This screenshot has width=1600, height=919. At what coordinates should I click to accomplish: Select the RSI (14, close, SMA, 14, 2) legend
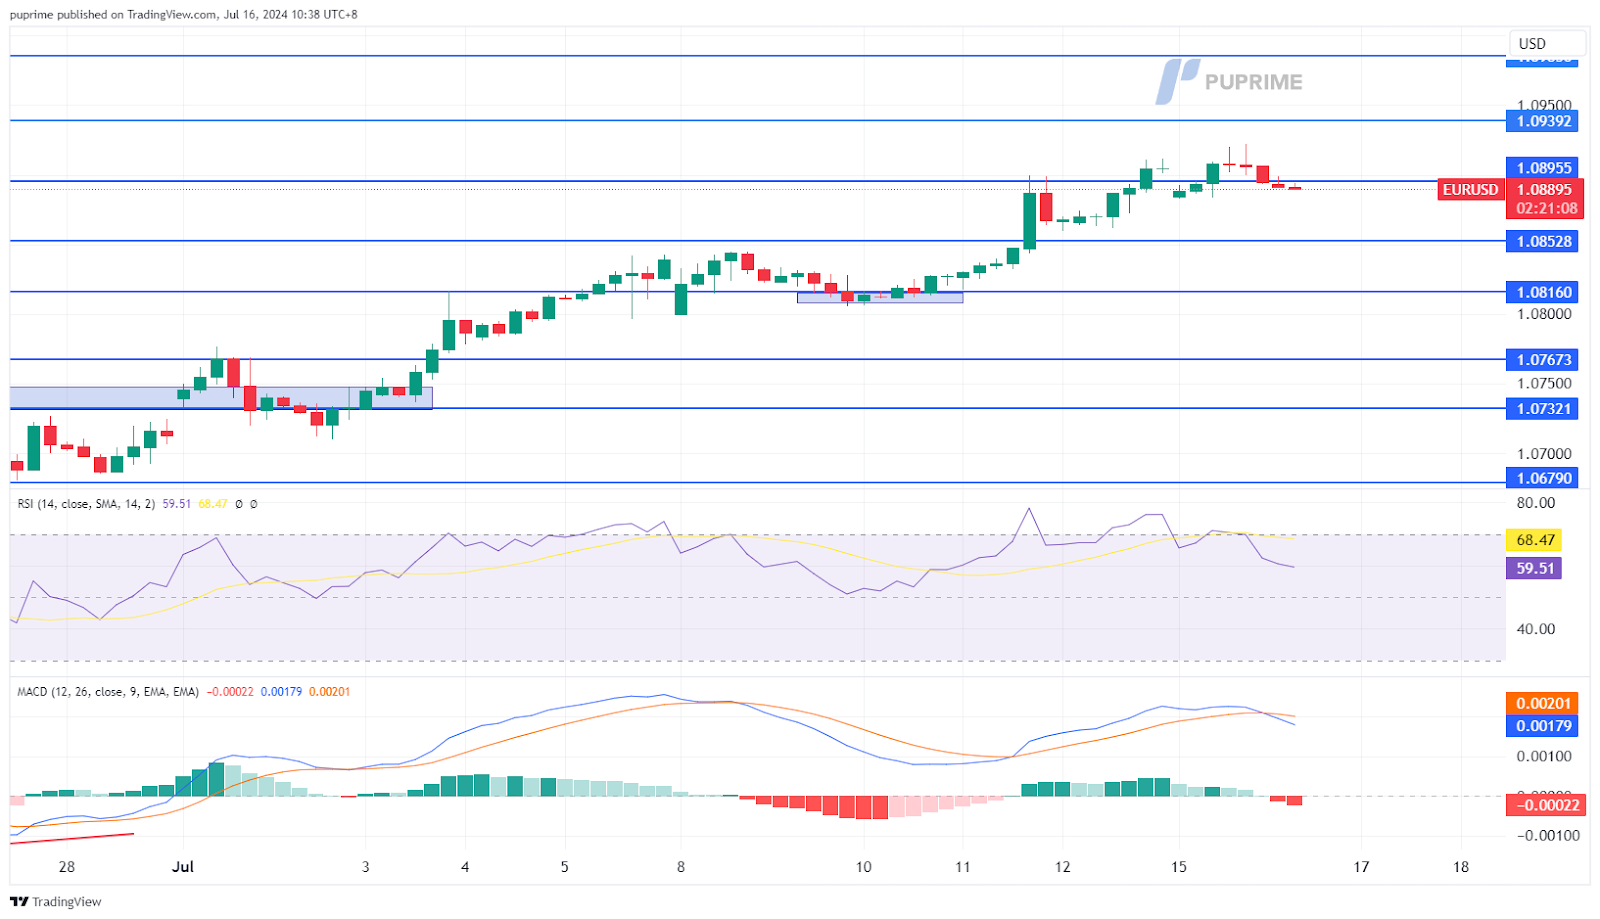coord(86,504)
